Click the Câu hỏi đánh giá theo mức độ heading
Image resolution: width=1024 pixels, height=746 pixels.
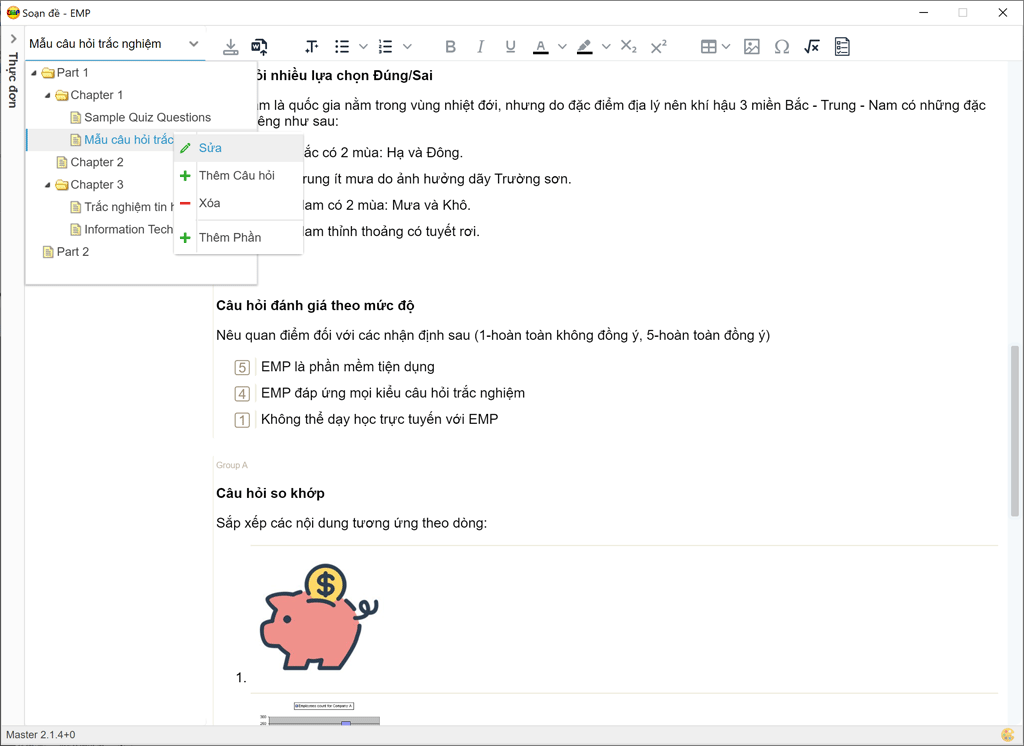315,306
